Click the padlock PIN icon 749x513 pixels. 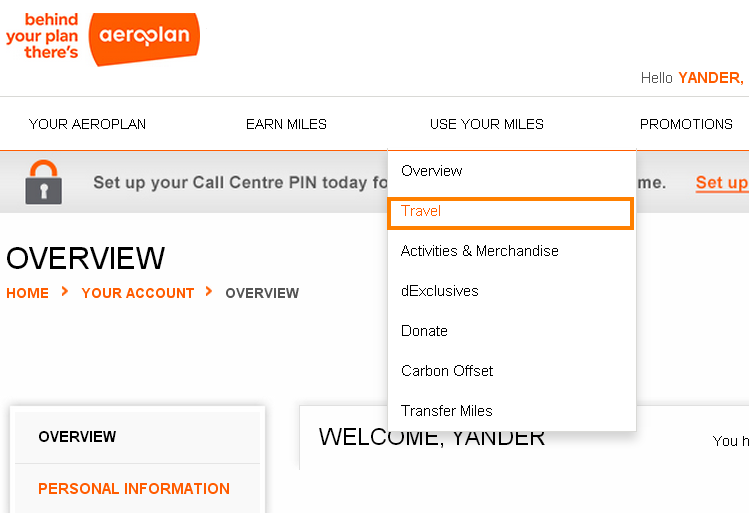coord(43,183)
